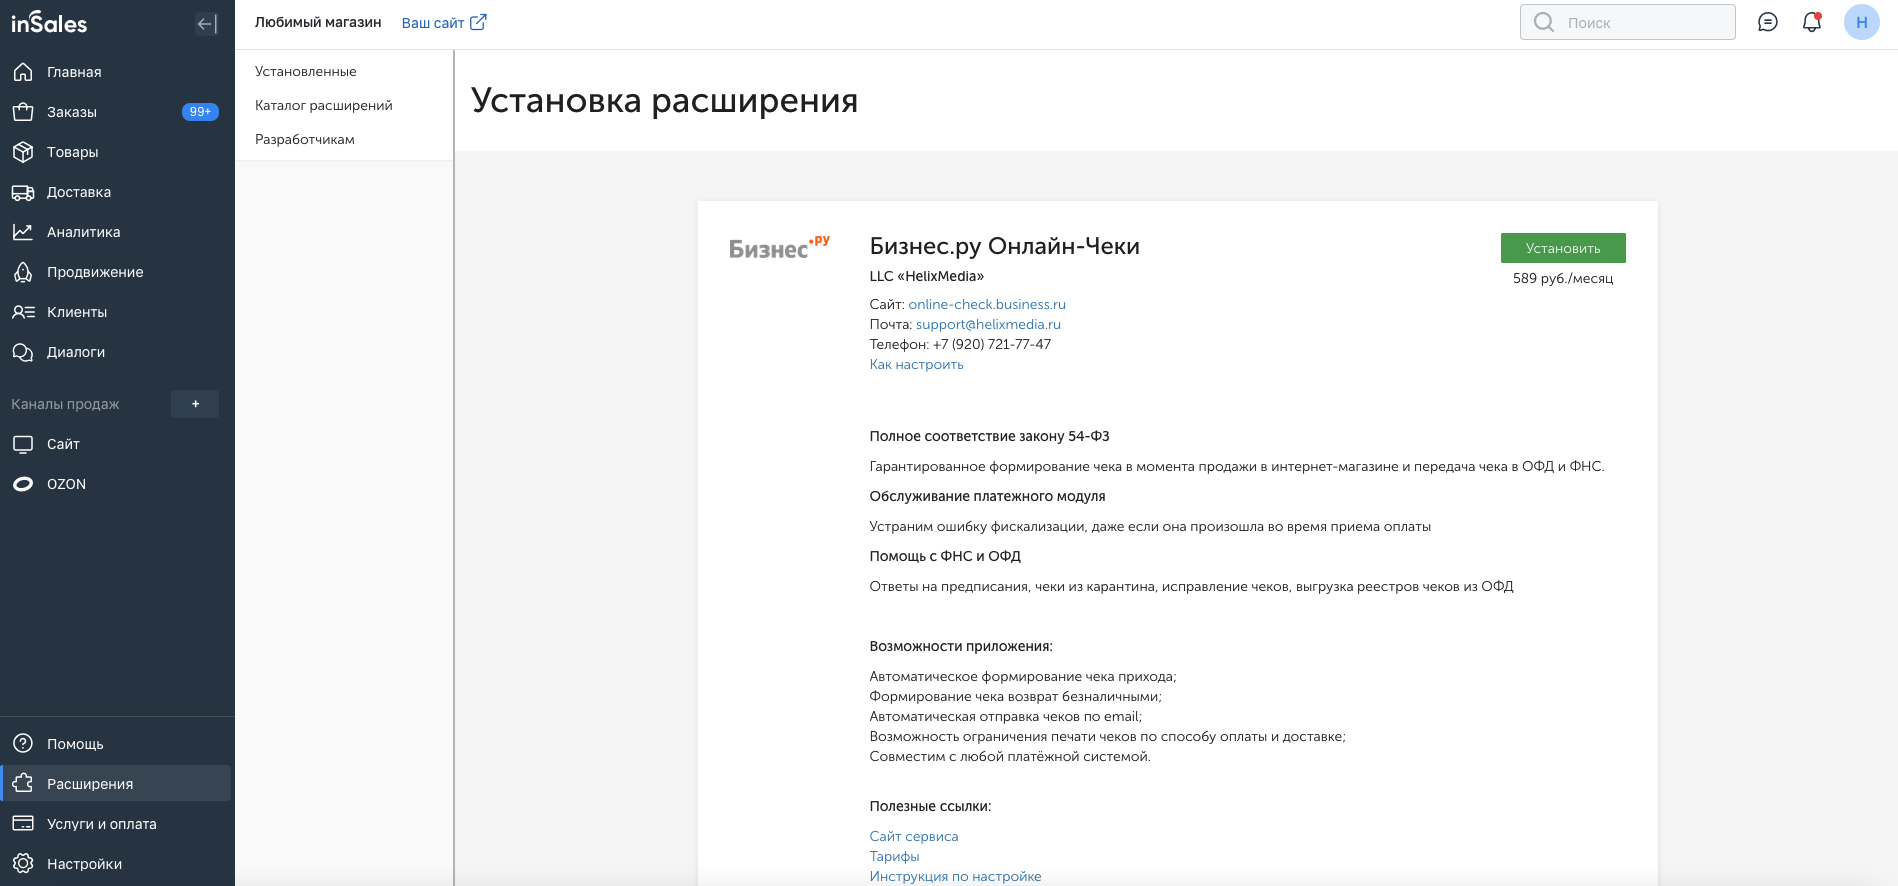Click the 99+ orders badge
The width and height of the screenshot is (1898, 886).
[x=200, y=112]
